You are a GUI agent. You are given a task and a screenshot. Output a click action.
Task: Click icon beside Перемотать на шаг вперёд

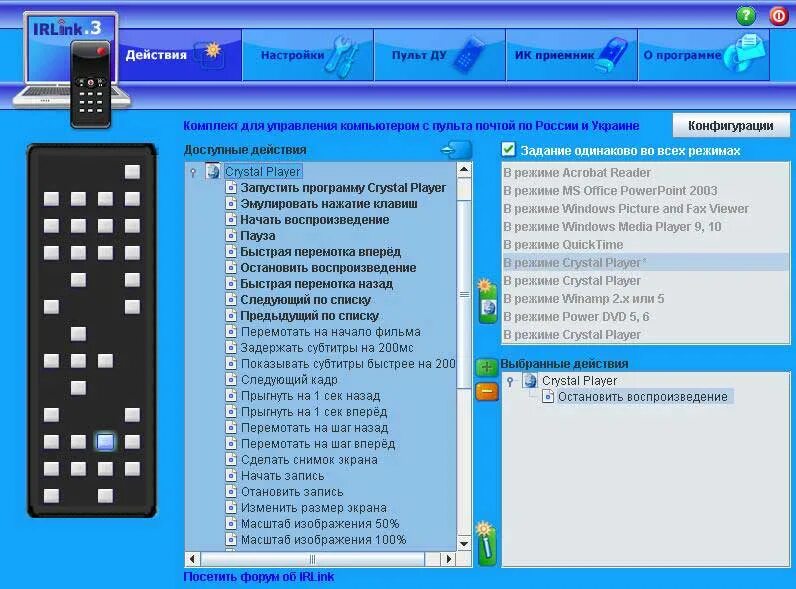231,444
